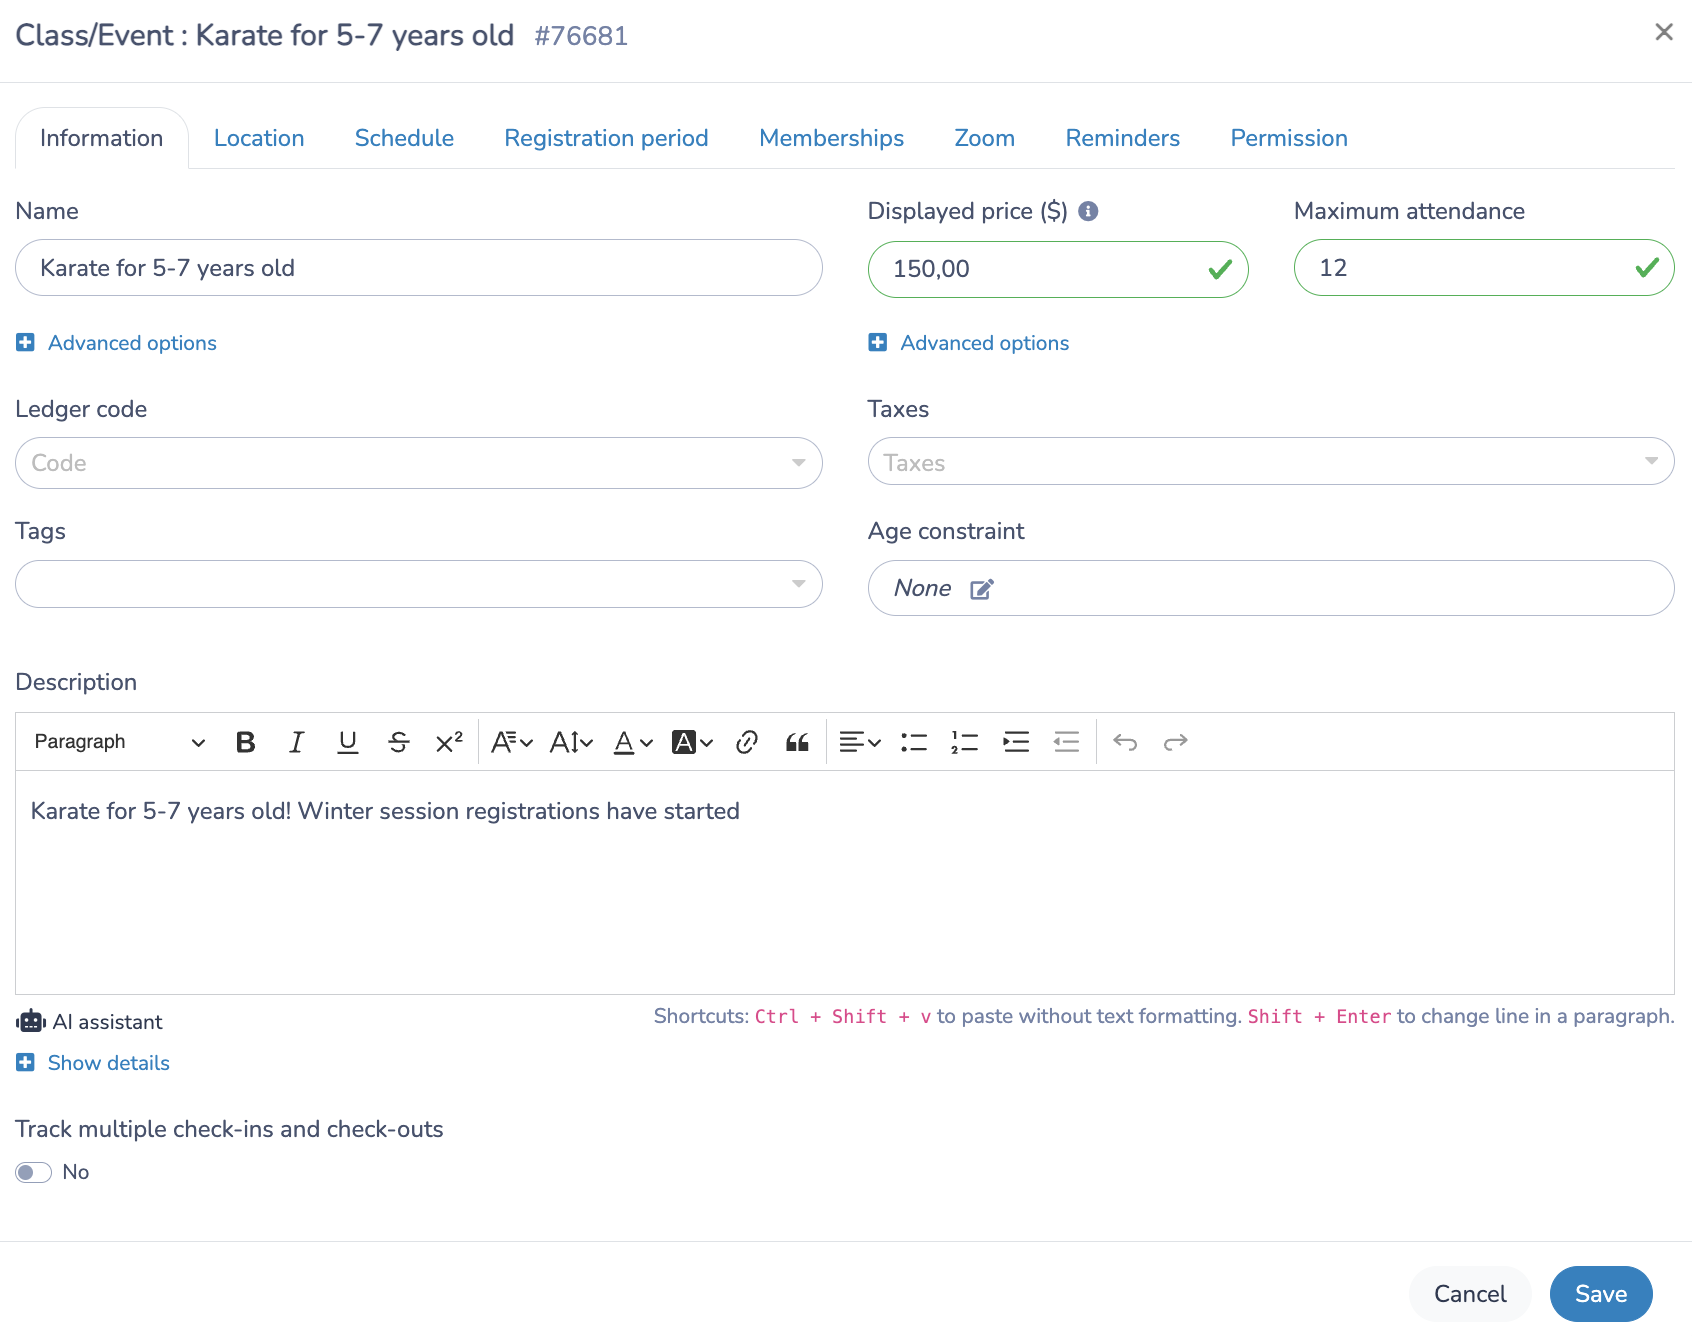Expand Show details section
Viewport: 1692px width, 1336px height.
pyautogui.click(x=93, y=1063)
